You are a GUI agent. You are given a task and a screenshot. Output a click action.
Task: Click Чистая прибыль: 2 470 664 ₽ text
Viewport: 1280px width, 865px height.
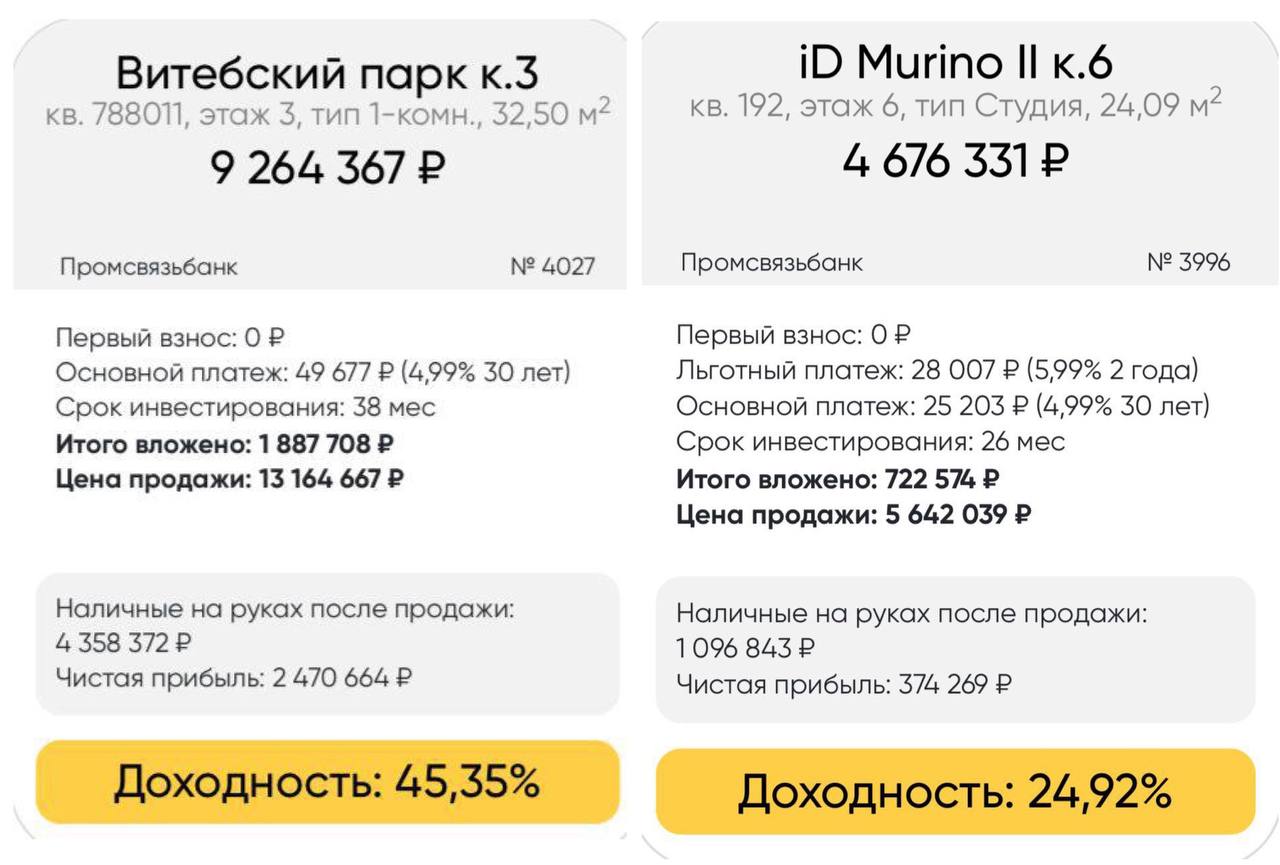click(234, 678)
